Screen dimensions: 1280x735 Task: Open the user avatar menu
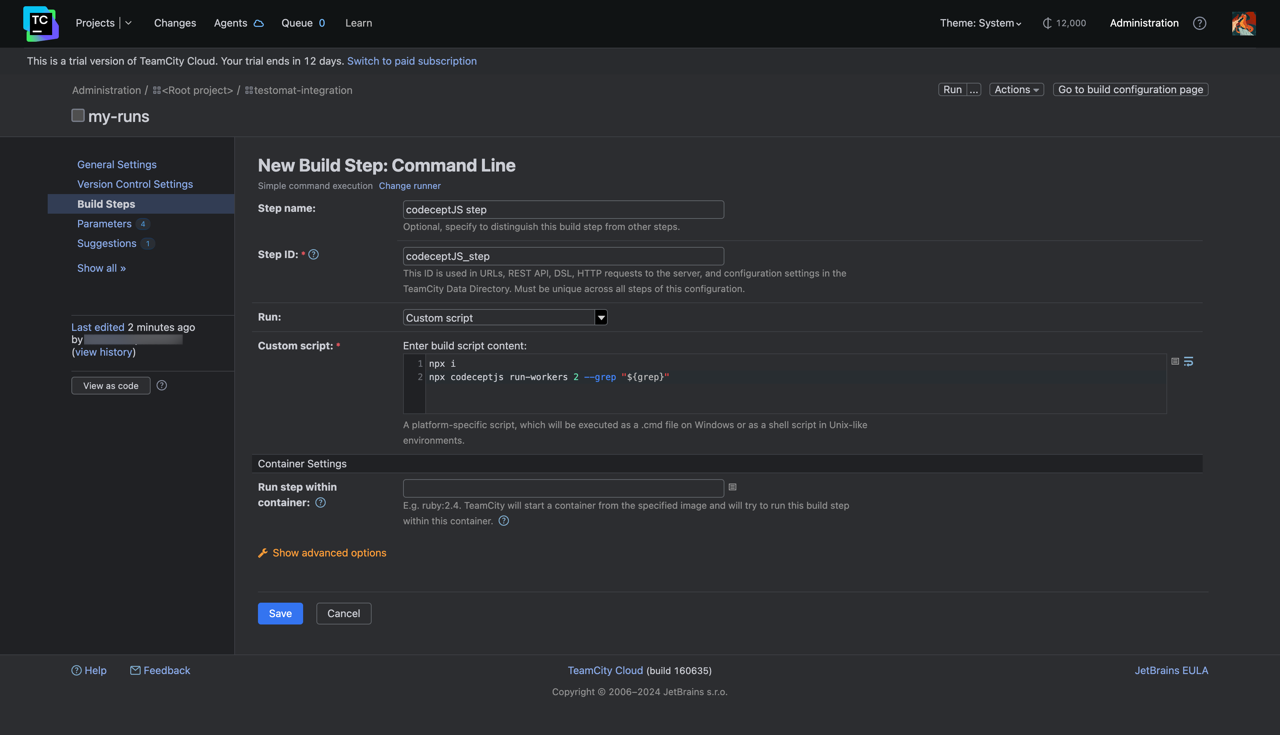pos(1243,23)
